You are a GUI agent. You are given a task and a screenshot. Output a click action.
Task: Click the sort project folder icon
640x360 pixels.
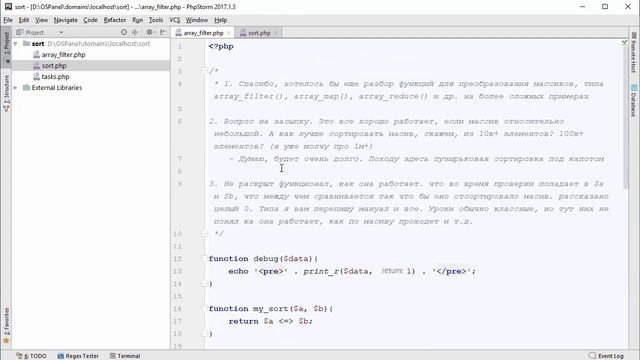tap(26, 43)
